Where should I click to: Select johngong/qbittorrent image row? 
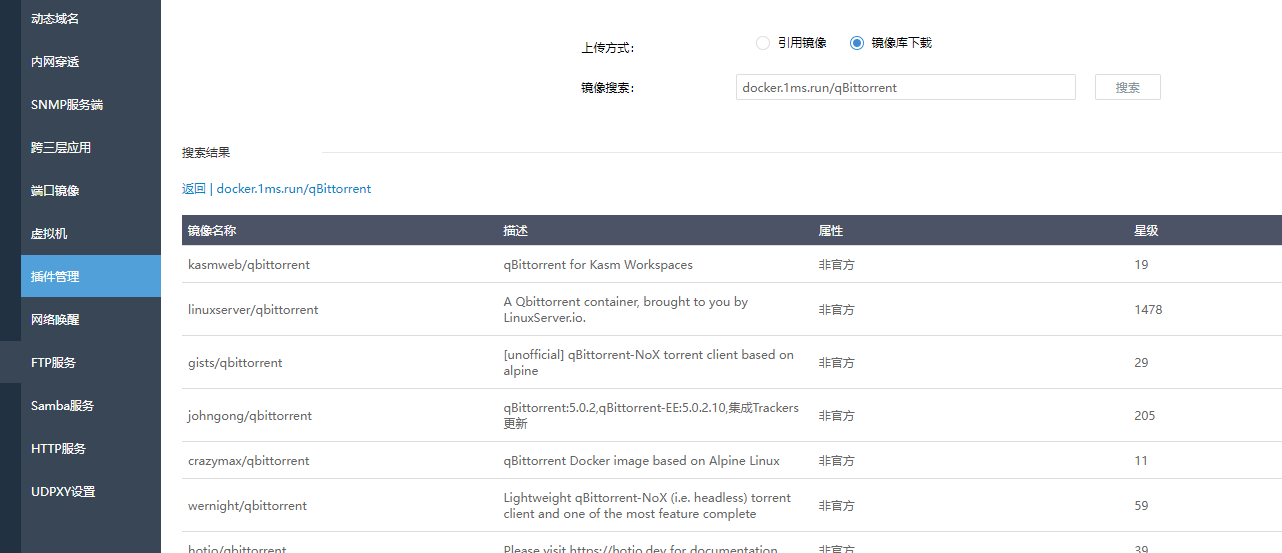732,416
